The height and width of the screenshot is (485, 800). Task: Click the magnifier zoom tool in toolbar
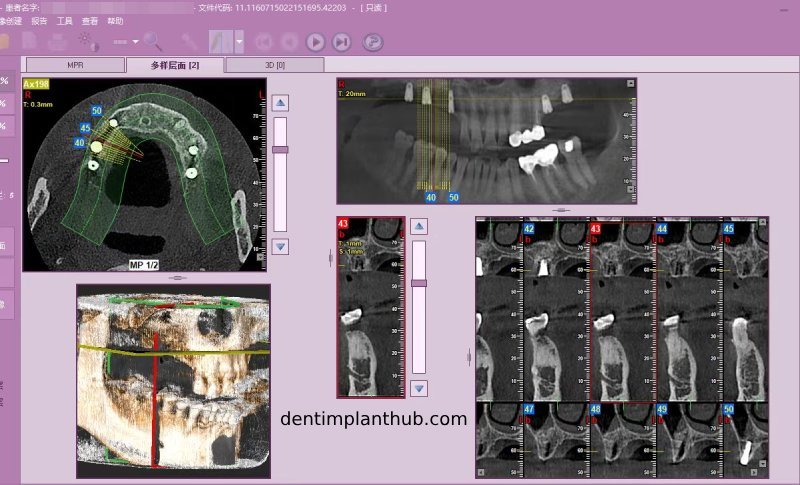152,41
